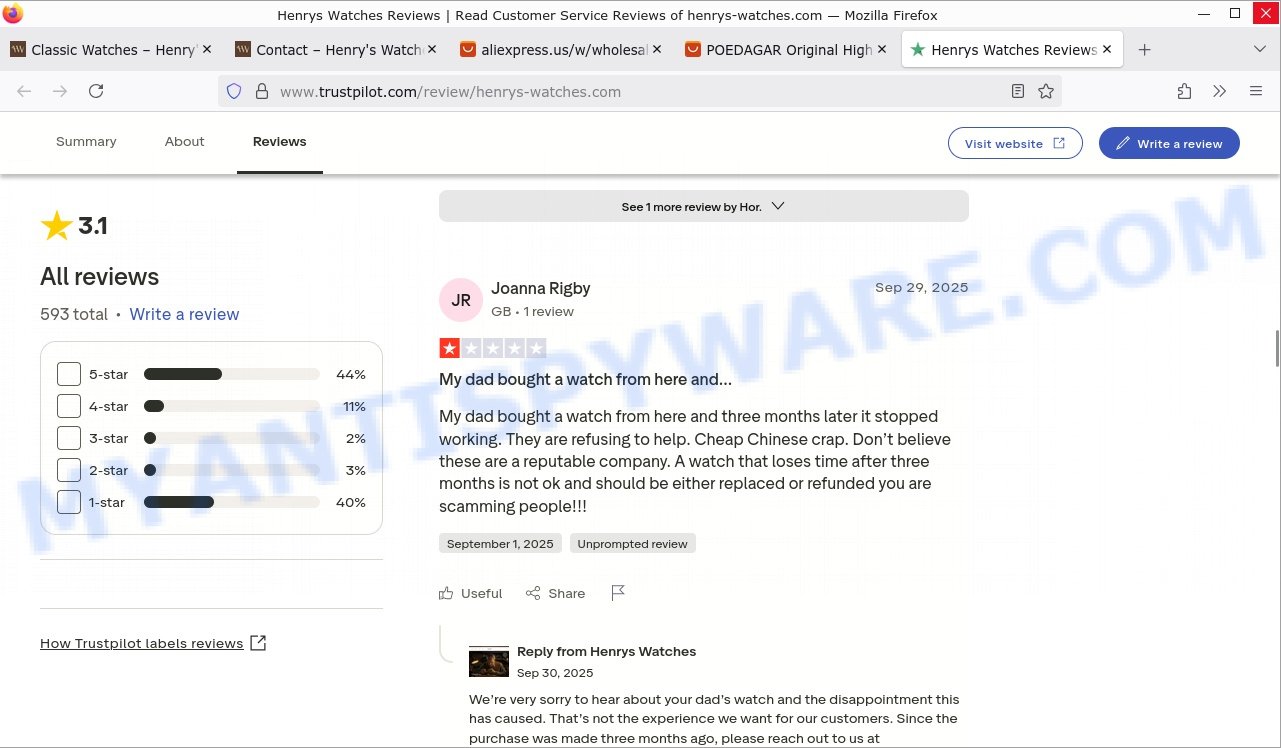Image resolution: width=1281 pixels, height=748 pixels.
Task: Check the 5-star filter checkbox
Action: click(69, 374)
